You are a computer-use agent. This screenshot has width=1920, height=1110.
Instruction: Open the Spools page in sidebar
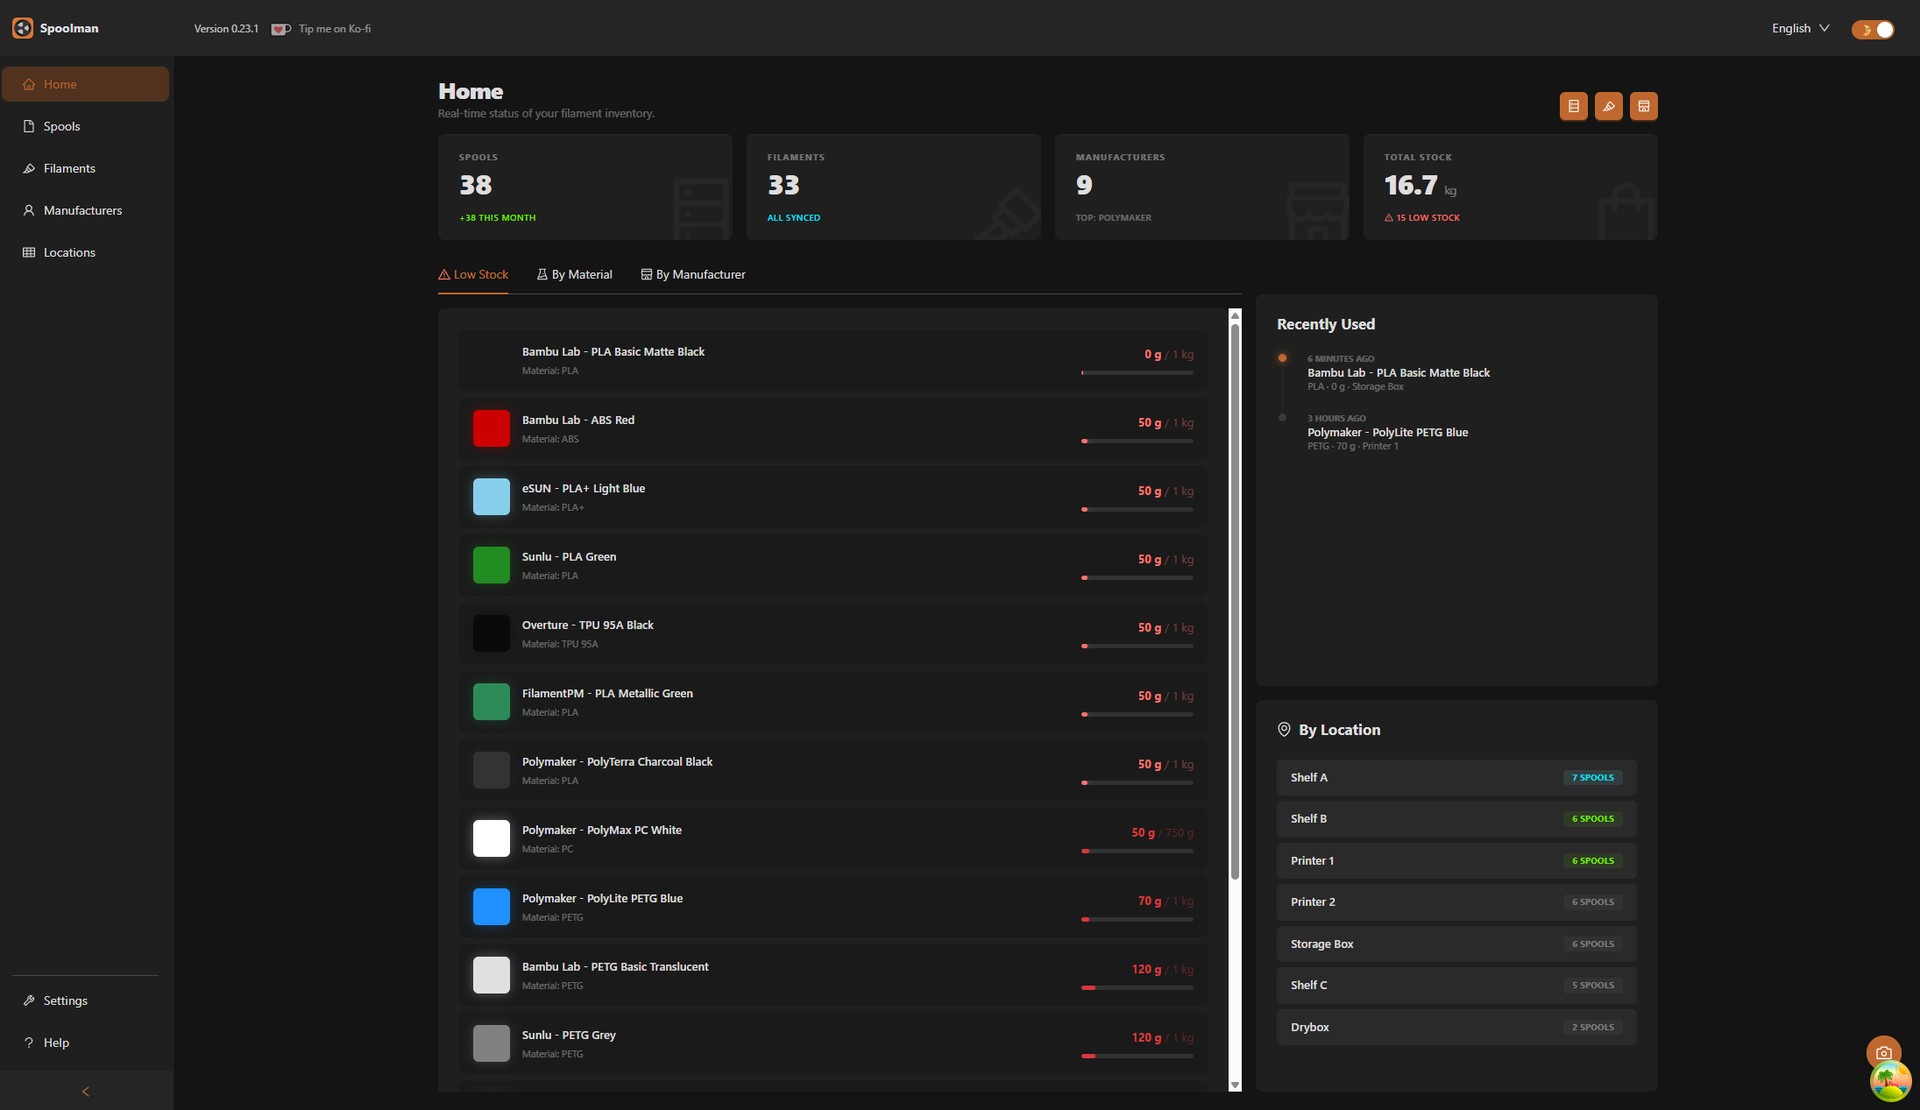(x=85, y=126)
